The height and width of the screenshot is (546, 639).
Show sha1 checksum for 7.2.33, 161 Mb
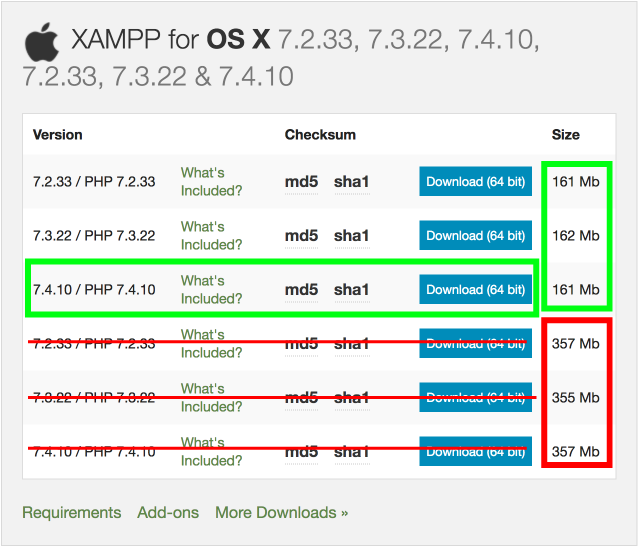[352, 182]
